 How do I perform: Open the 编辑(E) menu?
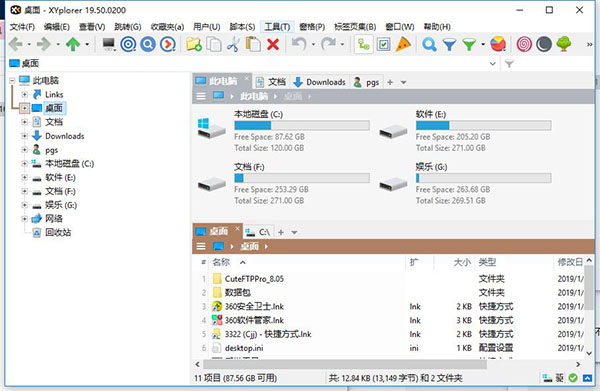point(57,27)
